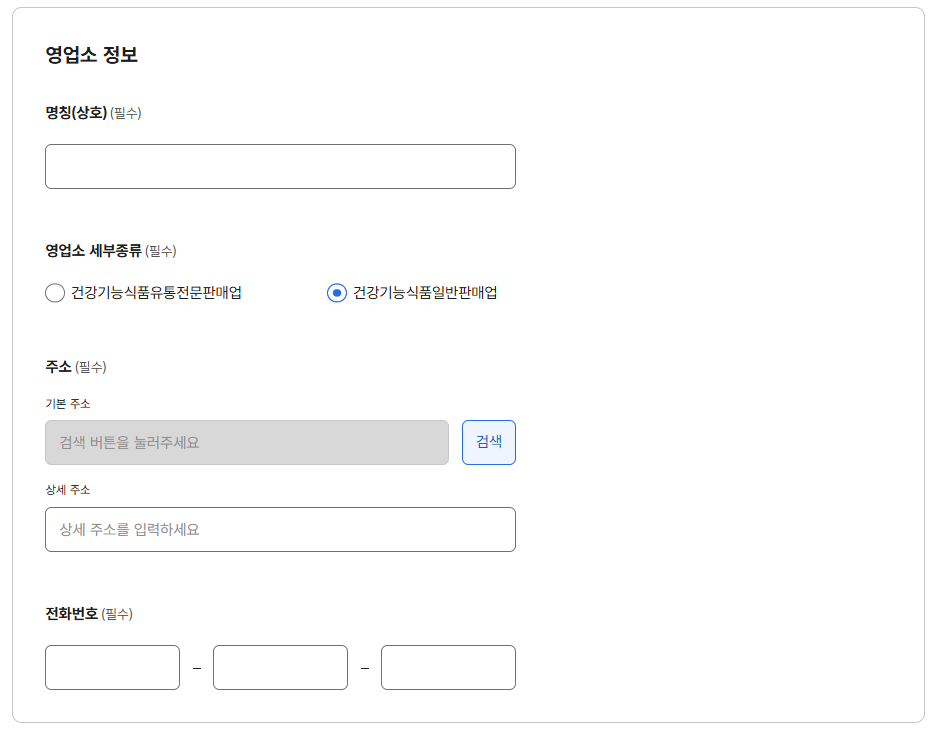Click the disabled 기본 주소 field
937x733 pixels.
point(247,442)
